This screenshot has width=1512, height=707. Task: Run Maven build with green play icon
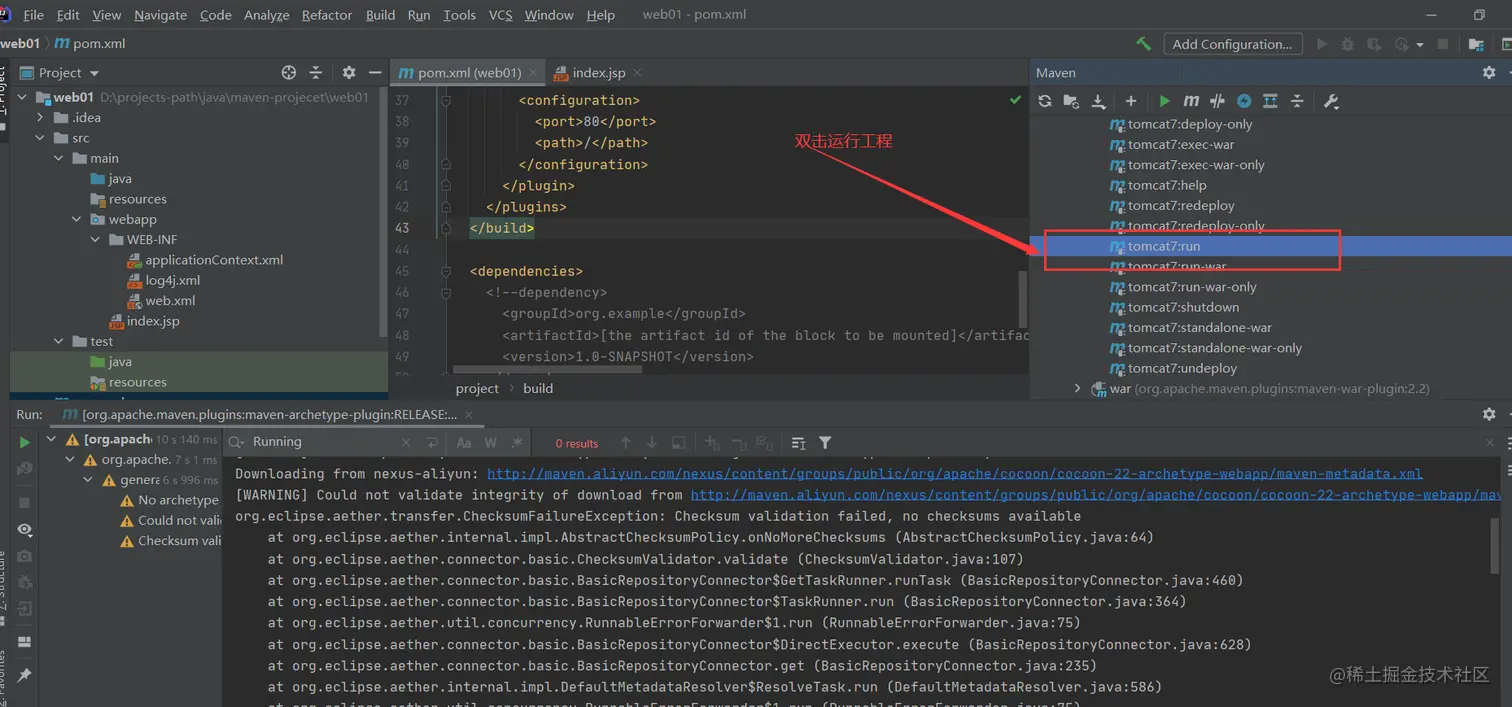click(x=1164, y=101)
